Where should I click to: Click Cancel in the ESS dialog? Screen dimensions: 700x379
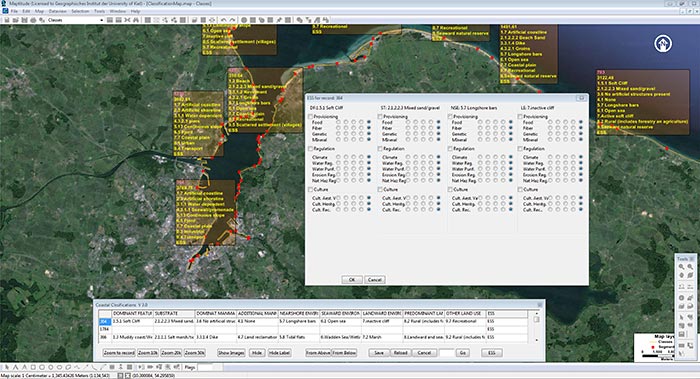(x=374, y=279)
